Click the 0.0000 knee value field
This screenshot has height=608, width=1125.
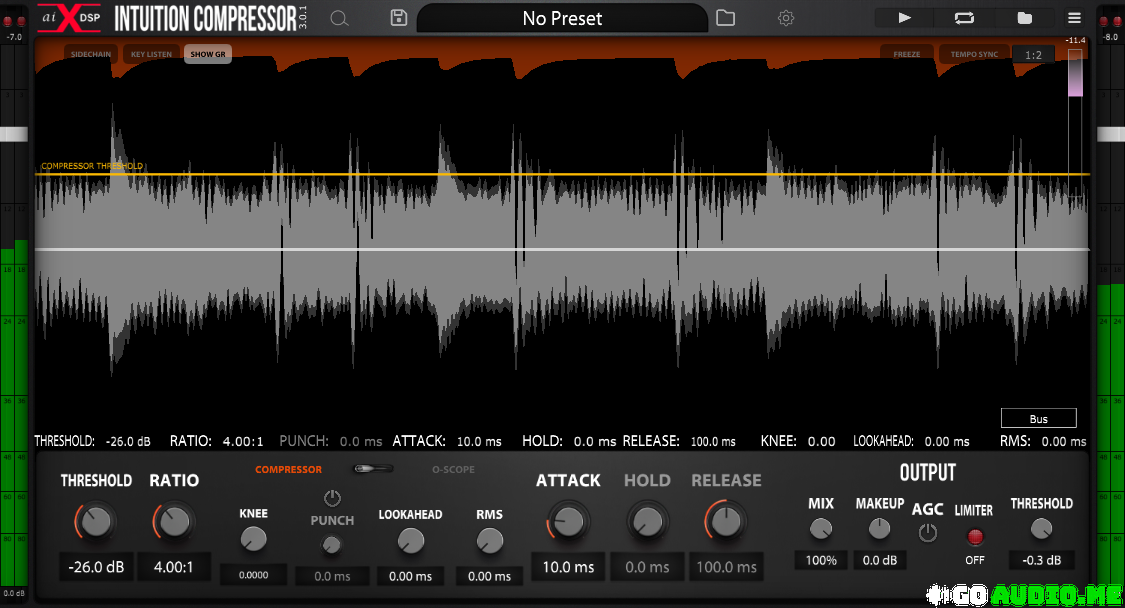point(253,575)
